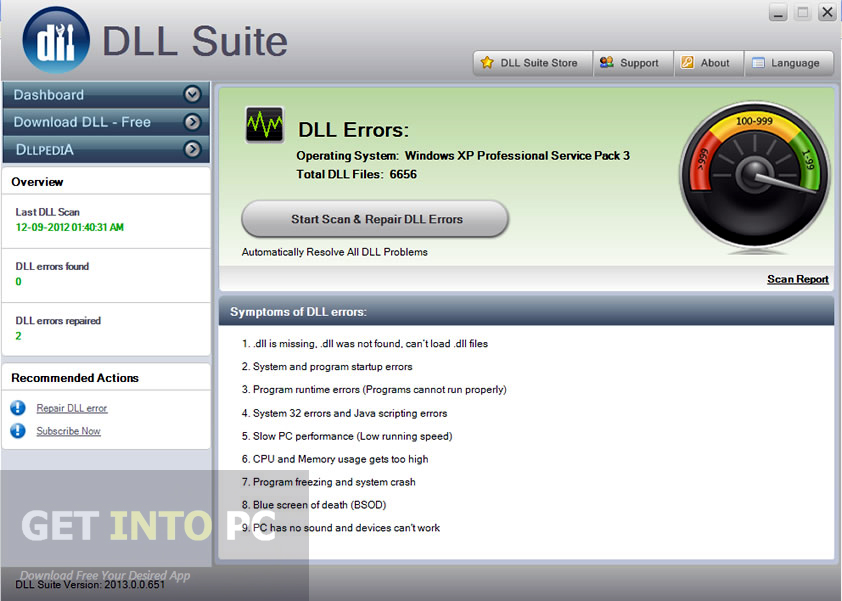
Task: Start Scan & Repair DLL Errors
Action: point(375,219)
